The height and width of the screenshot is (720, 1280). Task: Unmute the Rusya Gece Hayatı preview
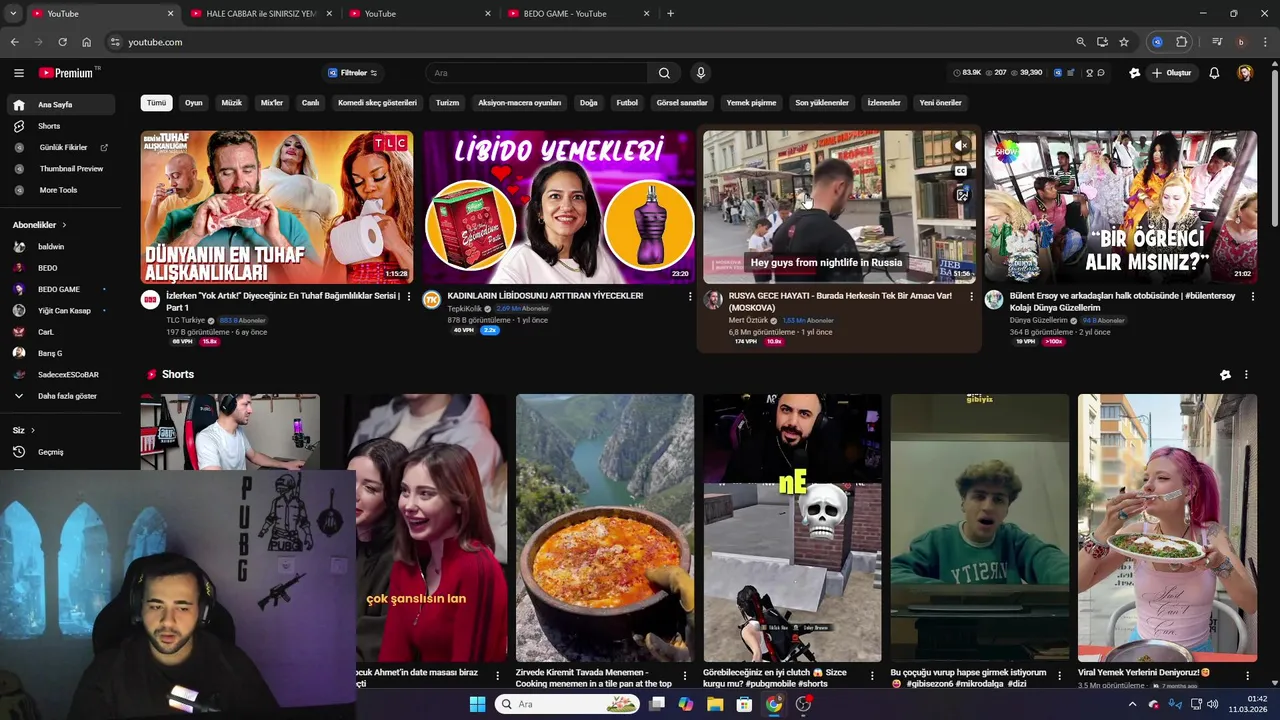(961, 146)
